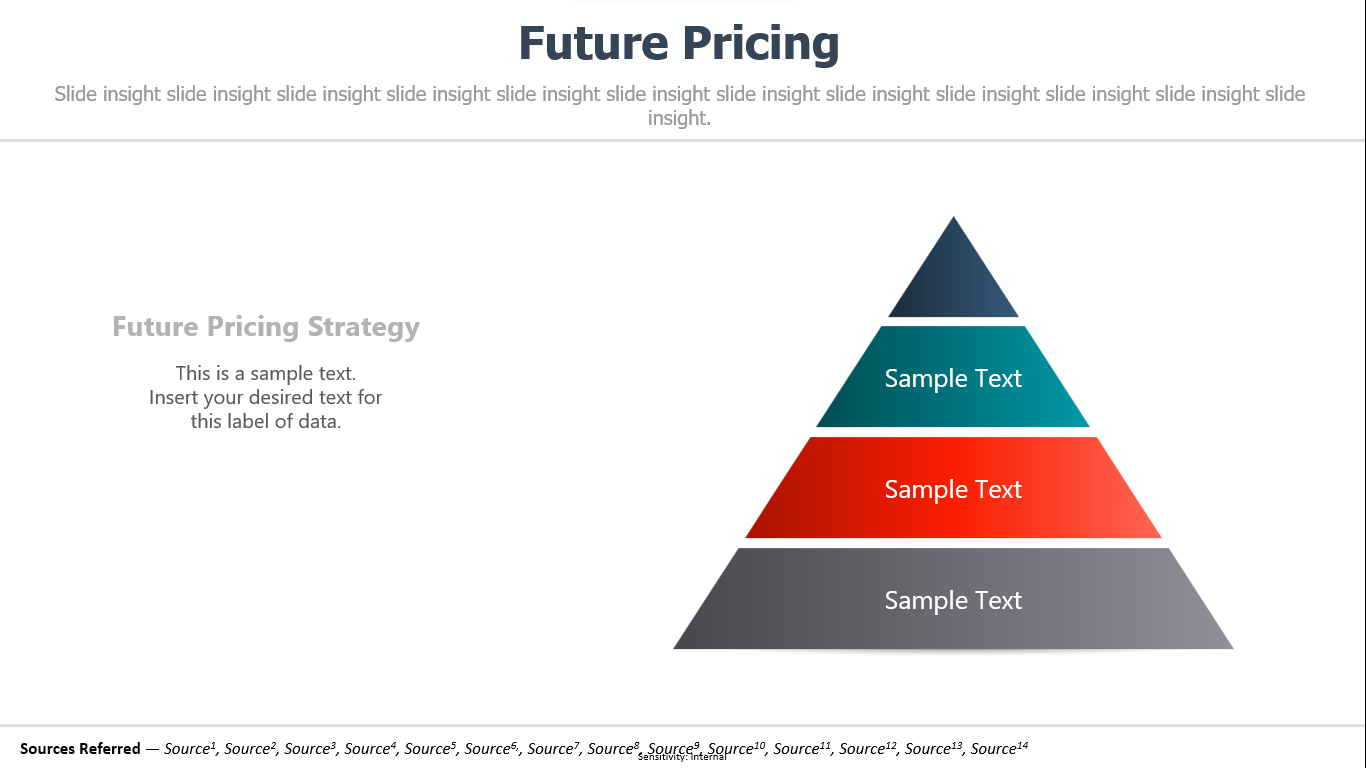The image size is (1366, 768).
Task: Click the 'This is a sample text' paragraph
Action: click(266, 397)
